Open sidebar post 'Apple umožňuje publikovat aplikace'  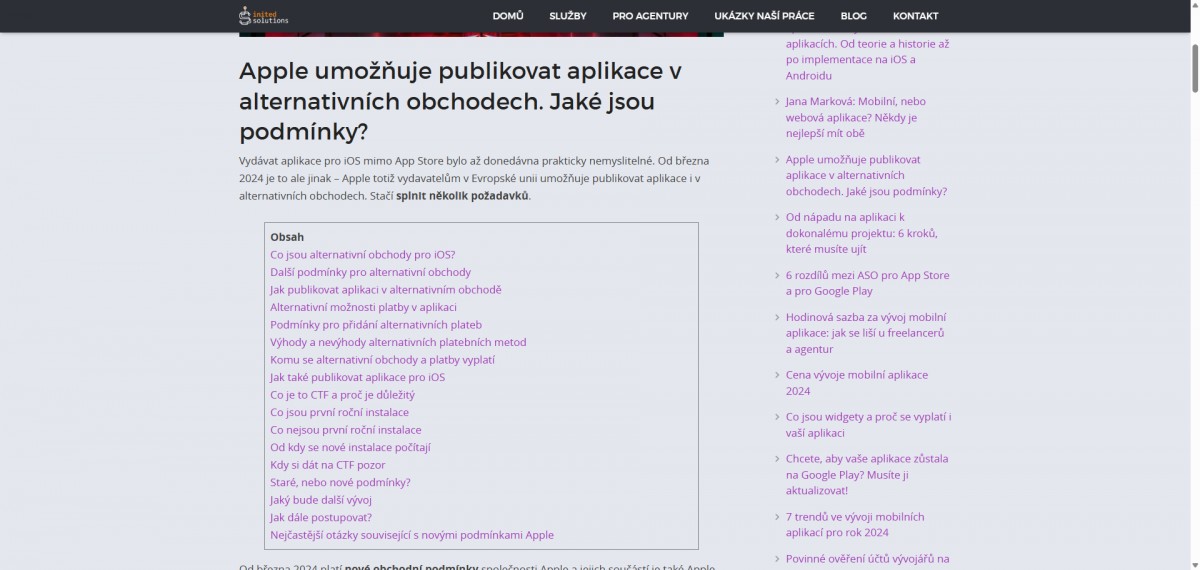(866, 175)
